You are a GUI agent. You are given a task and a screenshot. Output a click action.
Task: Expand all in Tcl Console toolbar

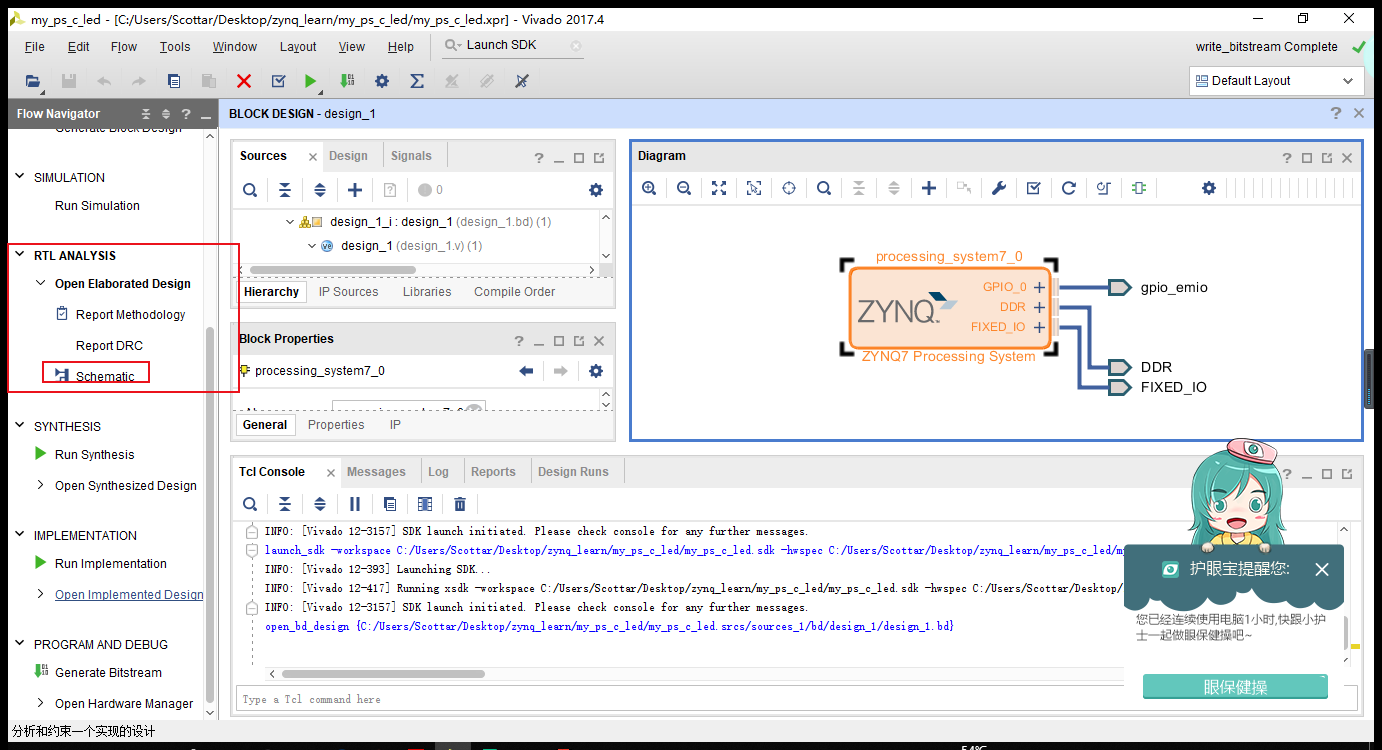[320, 504]
